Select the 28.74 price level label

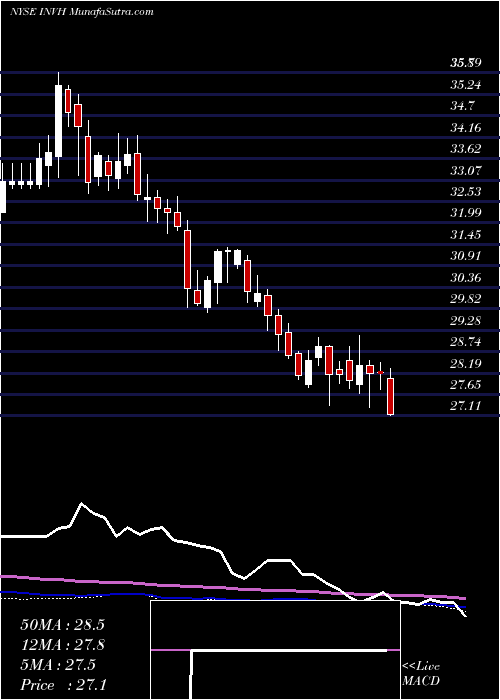[x=466, y=342]
